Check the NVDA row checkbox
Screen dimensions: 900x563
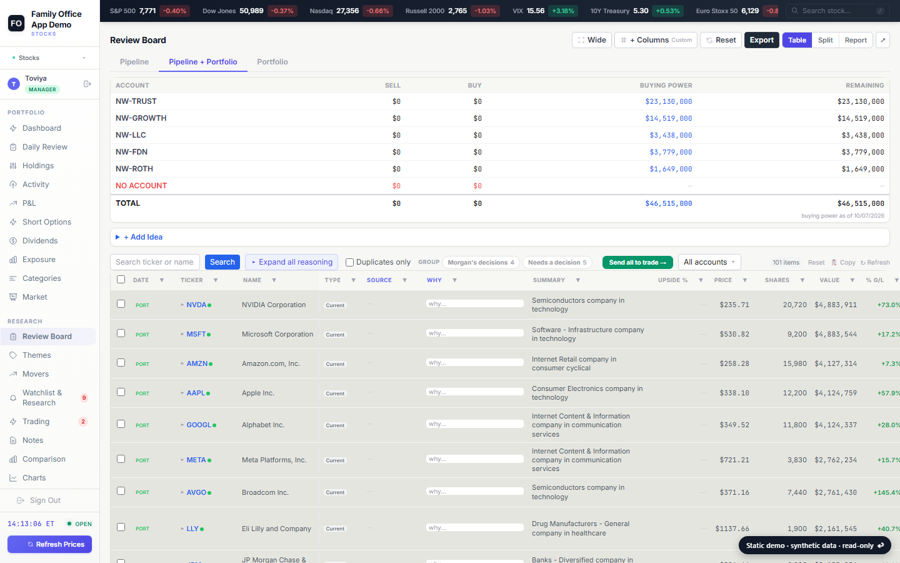[121, 304]
